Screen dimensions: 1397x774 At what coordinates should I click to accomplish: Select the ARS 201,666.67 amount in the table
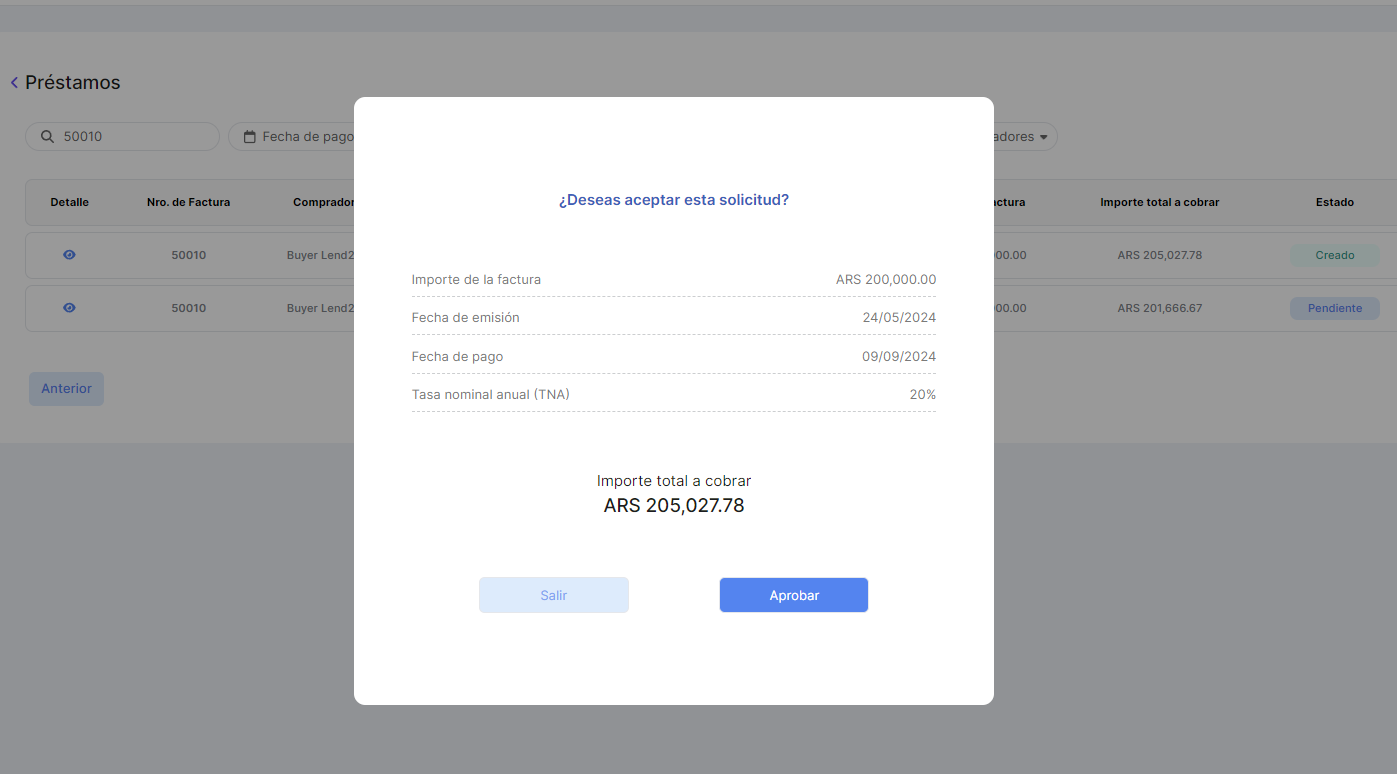(1159, 308)
